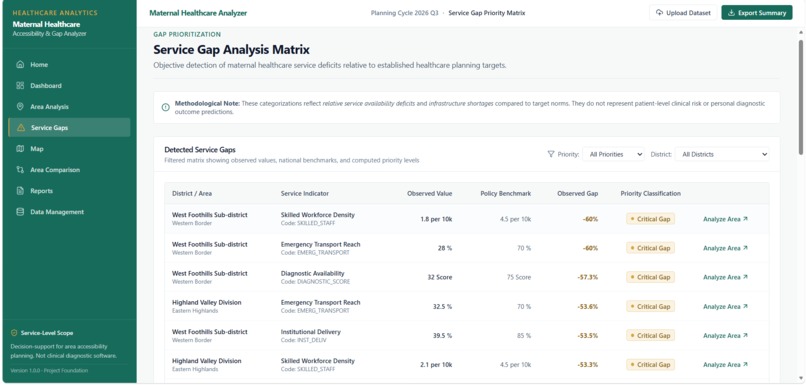Open the Reports page
This screenshot has height=385, width=806.
coord(69,191)
